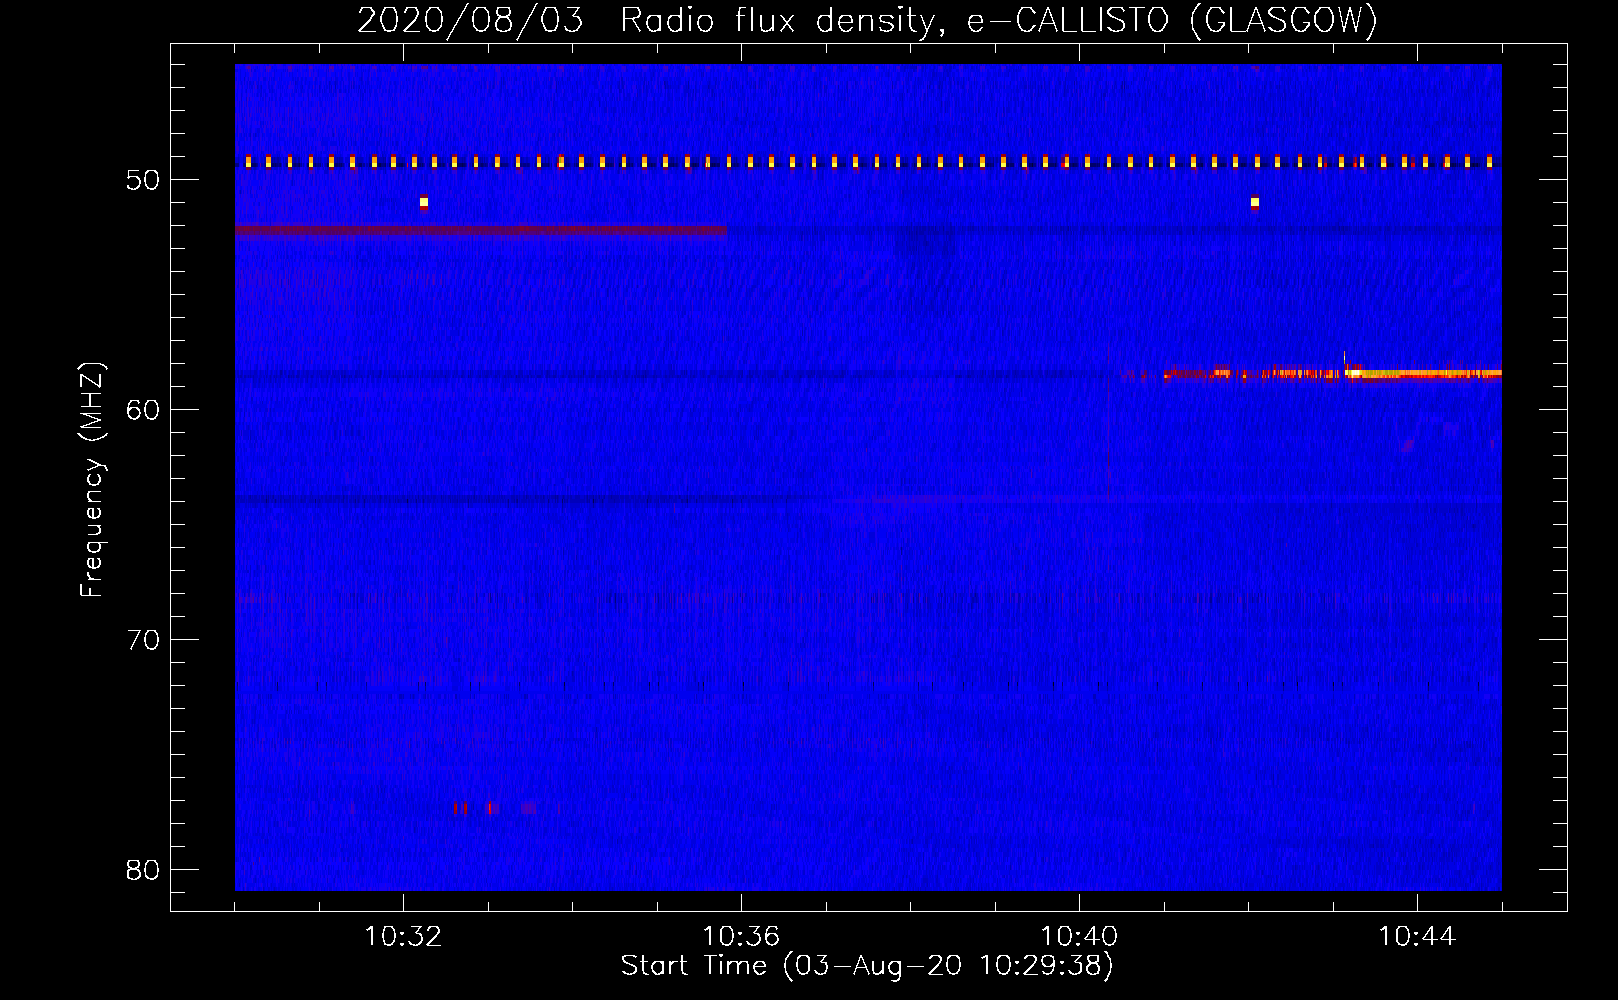Click the bright burst at 51 MHz near 10:42
The image size is (1618, 1000).
1255,202
